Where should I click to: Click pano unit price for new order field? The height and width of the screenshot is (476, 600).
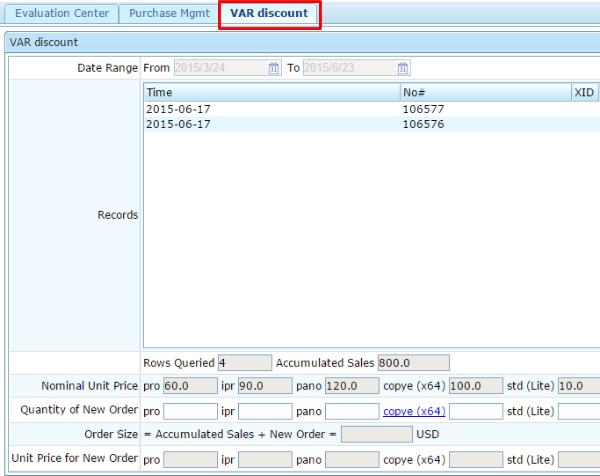[352, 460]
